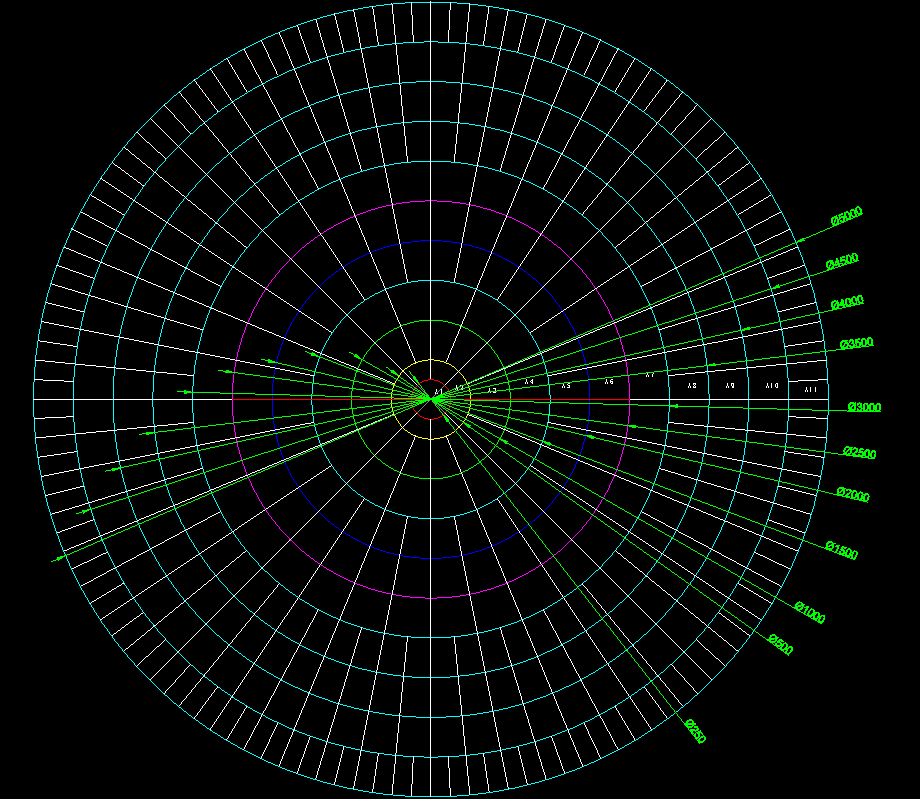Select the A4 segment text
The width and height of the screenshot is (920, 799).
click(x=529, y=383)
